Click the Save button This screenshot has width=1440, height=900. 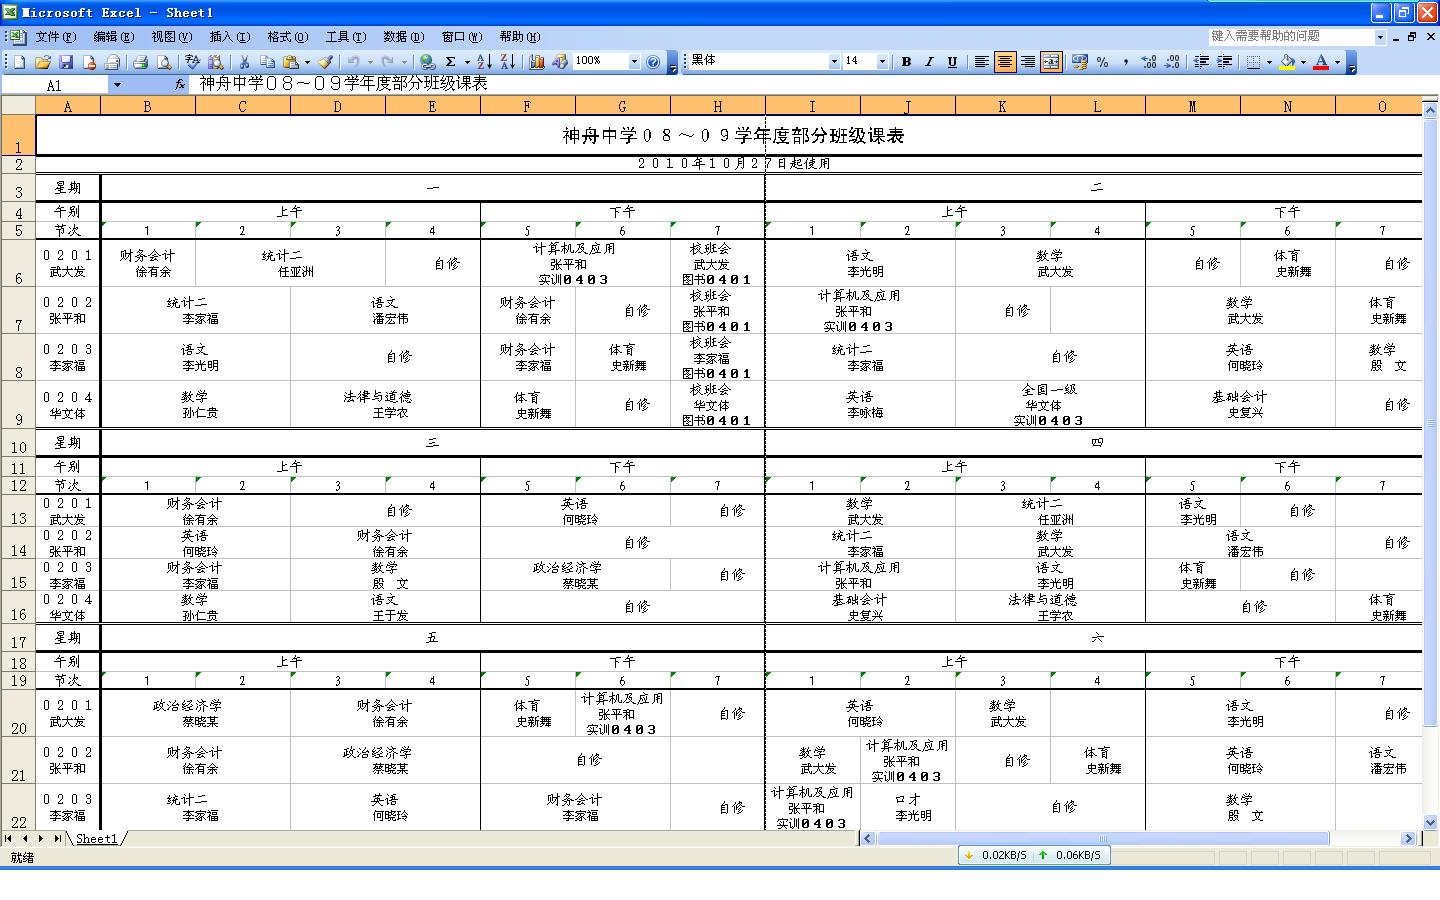[x=65, y=62]
